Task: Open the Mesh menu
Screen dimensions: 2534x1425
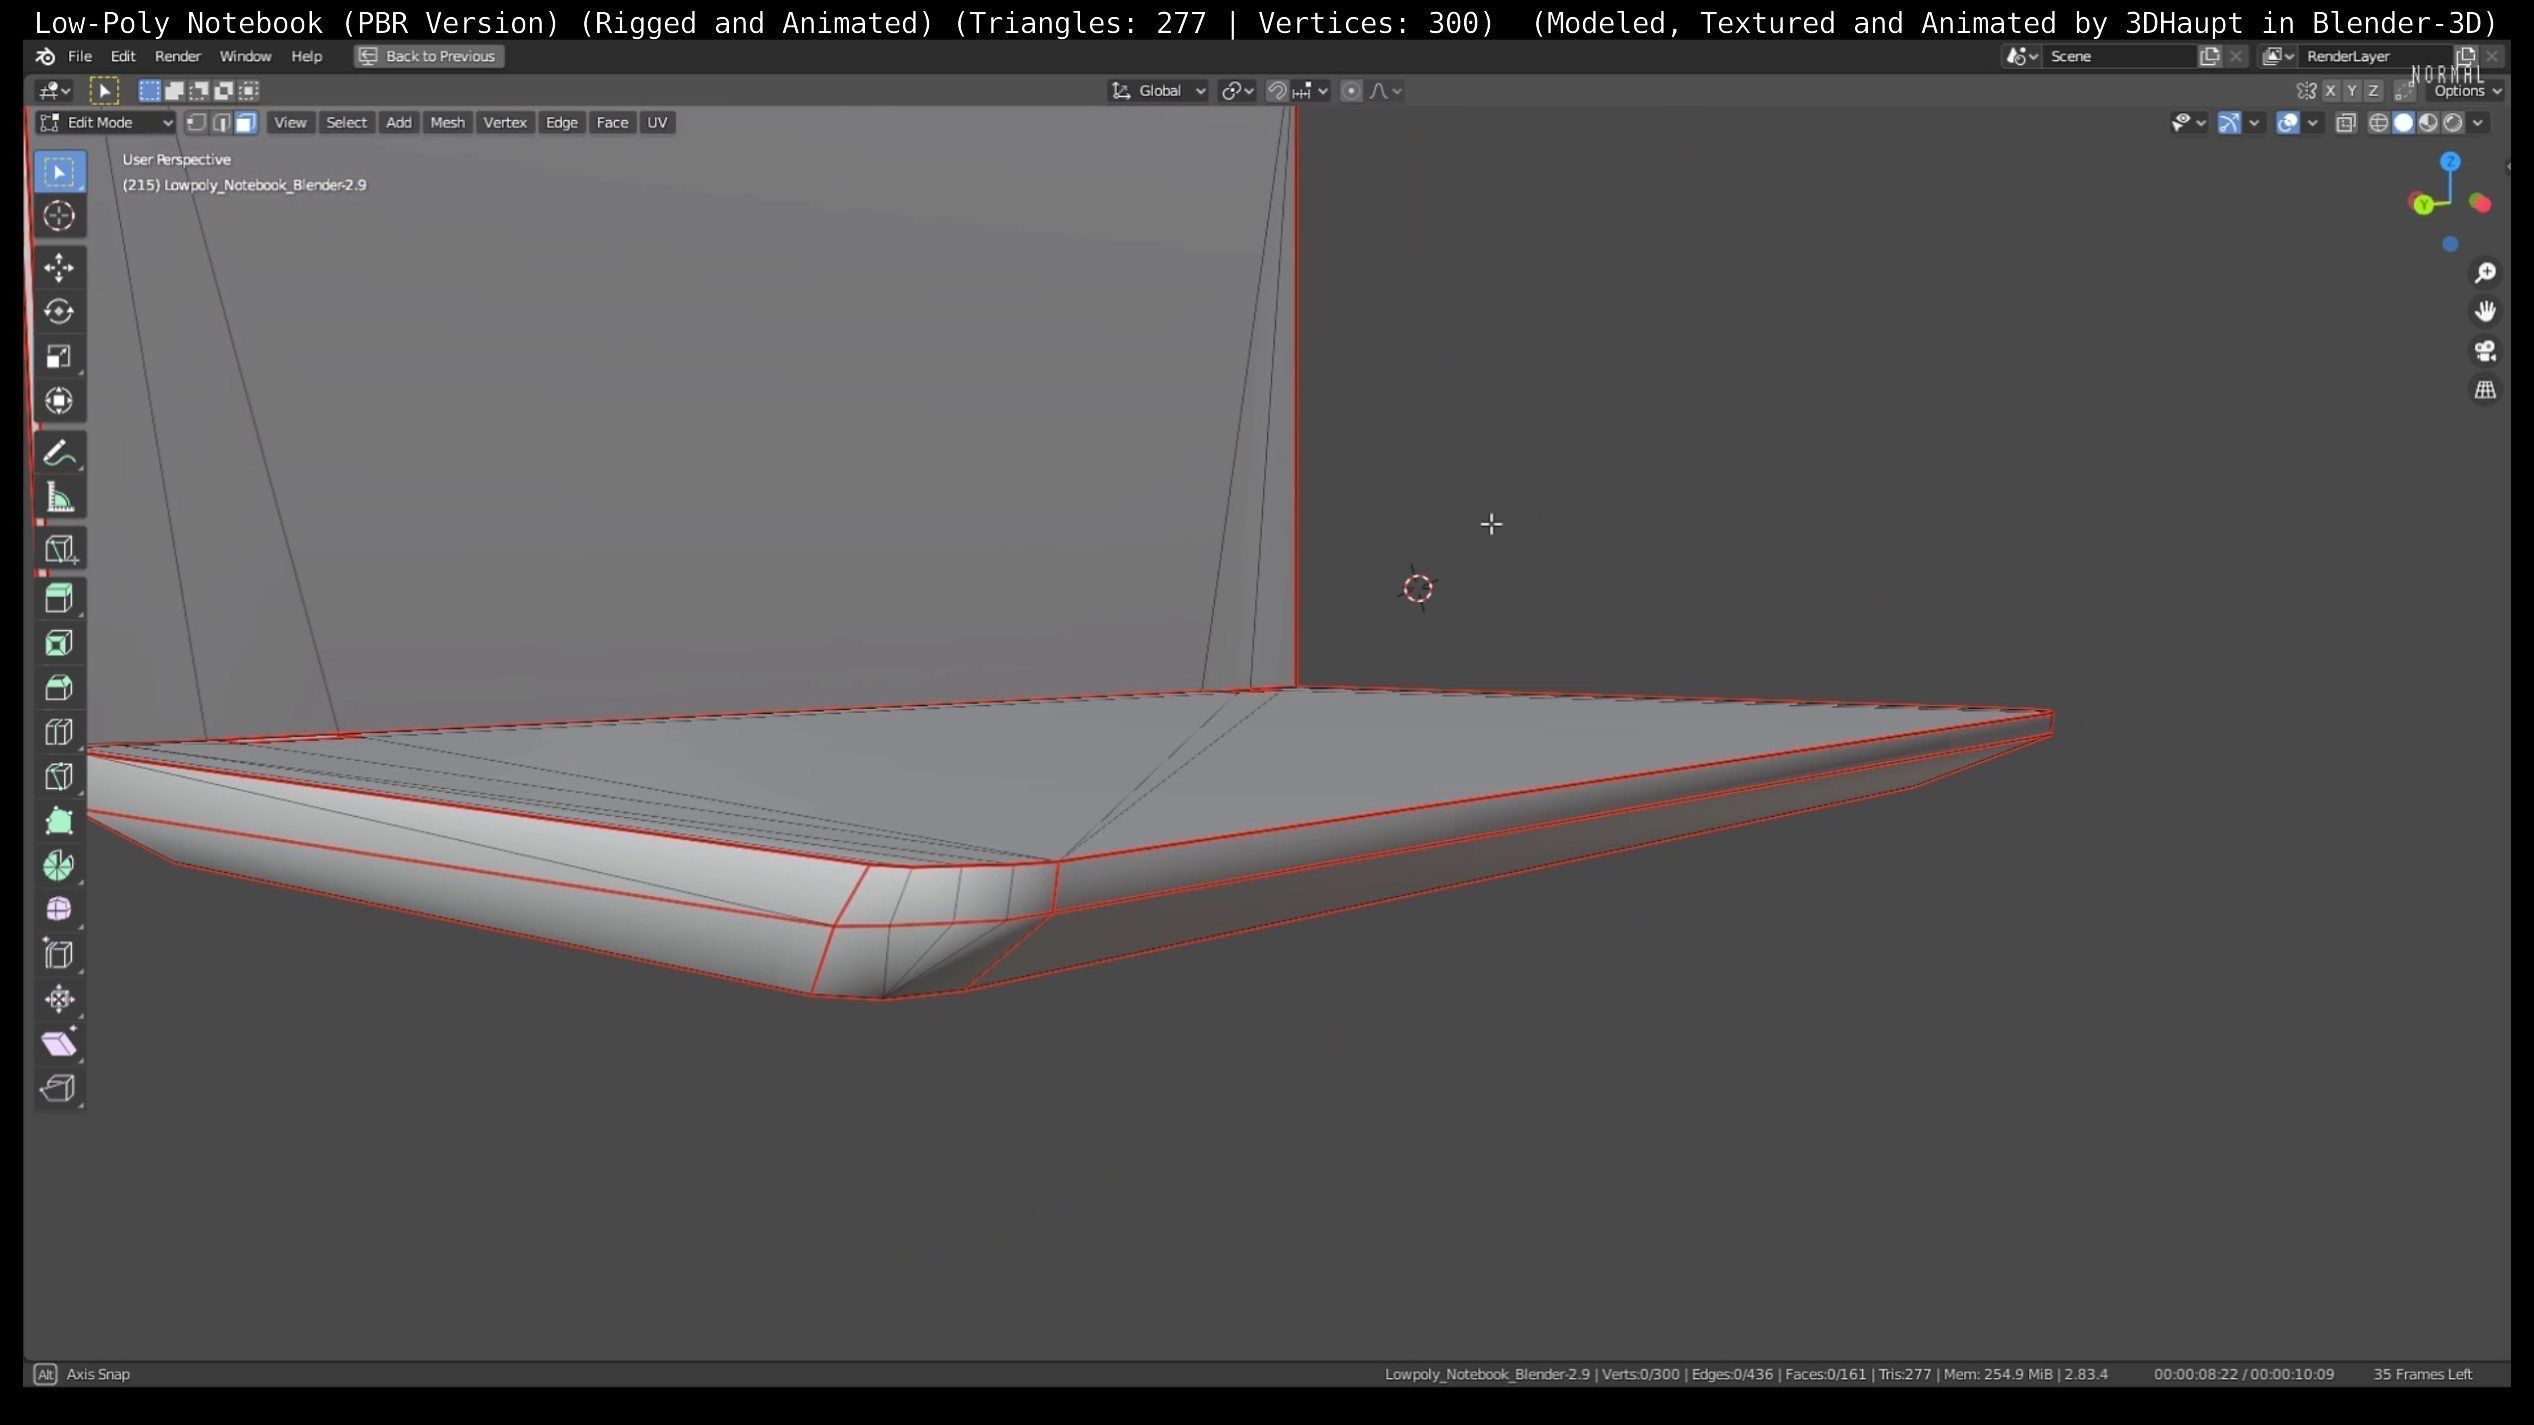Action: pos(447,123)
